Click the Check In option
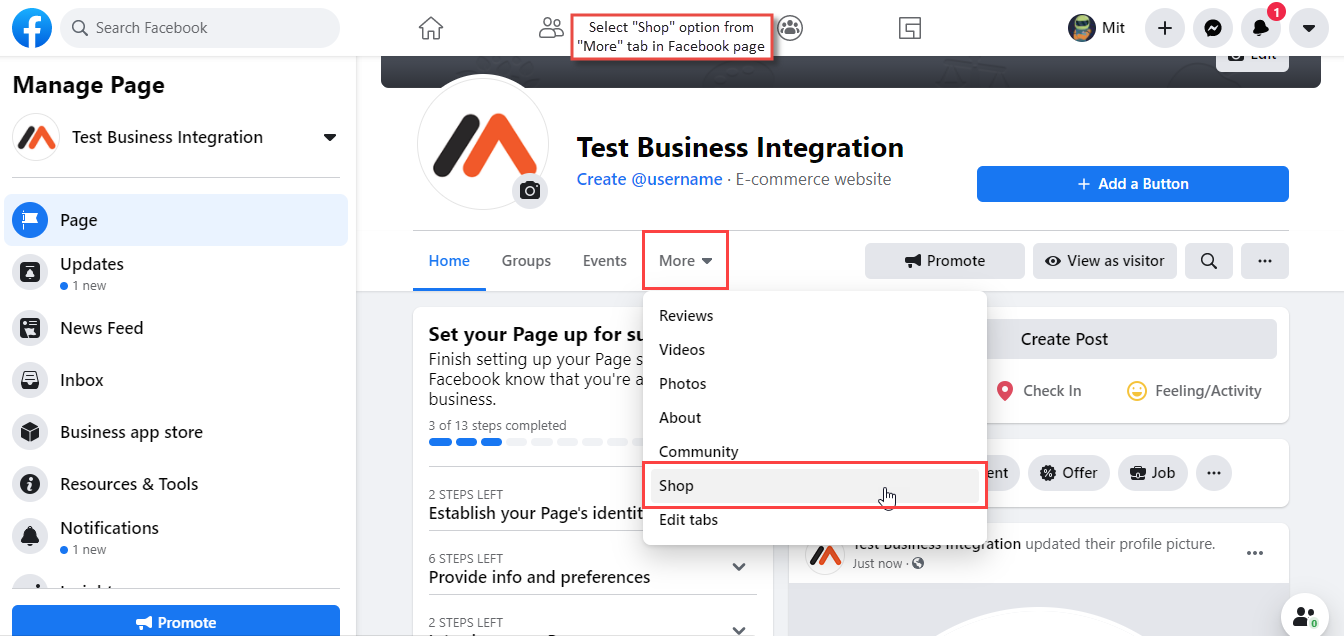1344x636 pixels. 1039,391
